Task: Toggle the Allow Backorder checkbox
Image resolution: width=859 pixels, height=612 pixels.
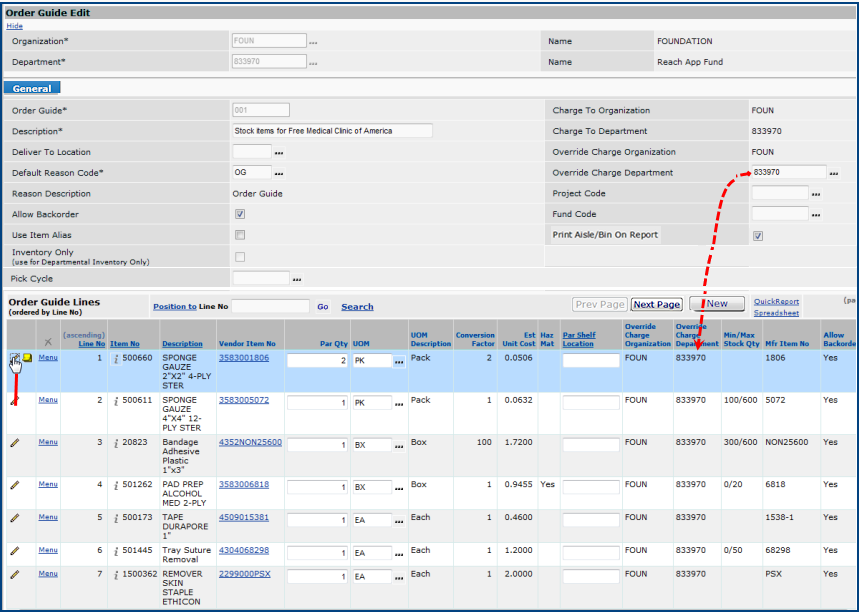Action: coord(239,214)
